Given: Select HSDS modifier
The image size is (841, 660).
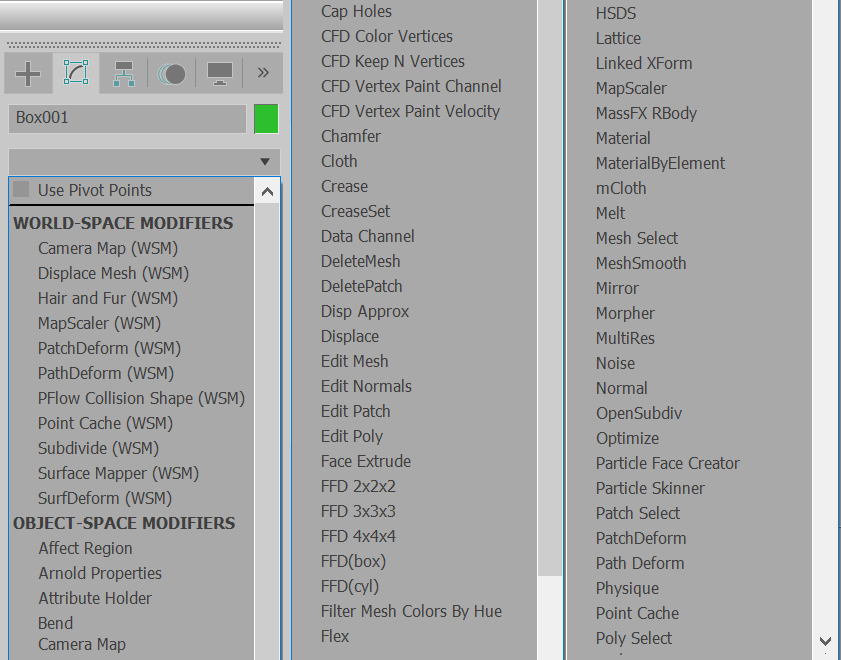Looking at the screenshot, I should pos(616,13).
